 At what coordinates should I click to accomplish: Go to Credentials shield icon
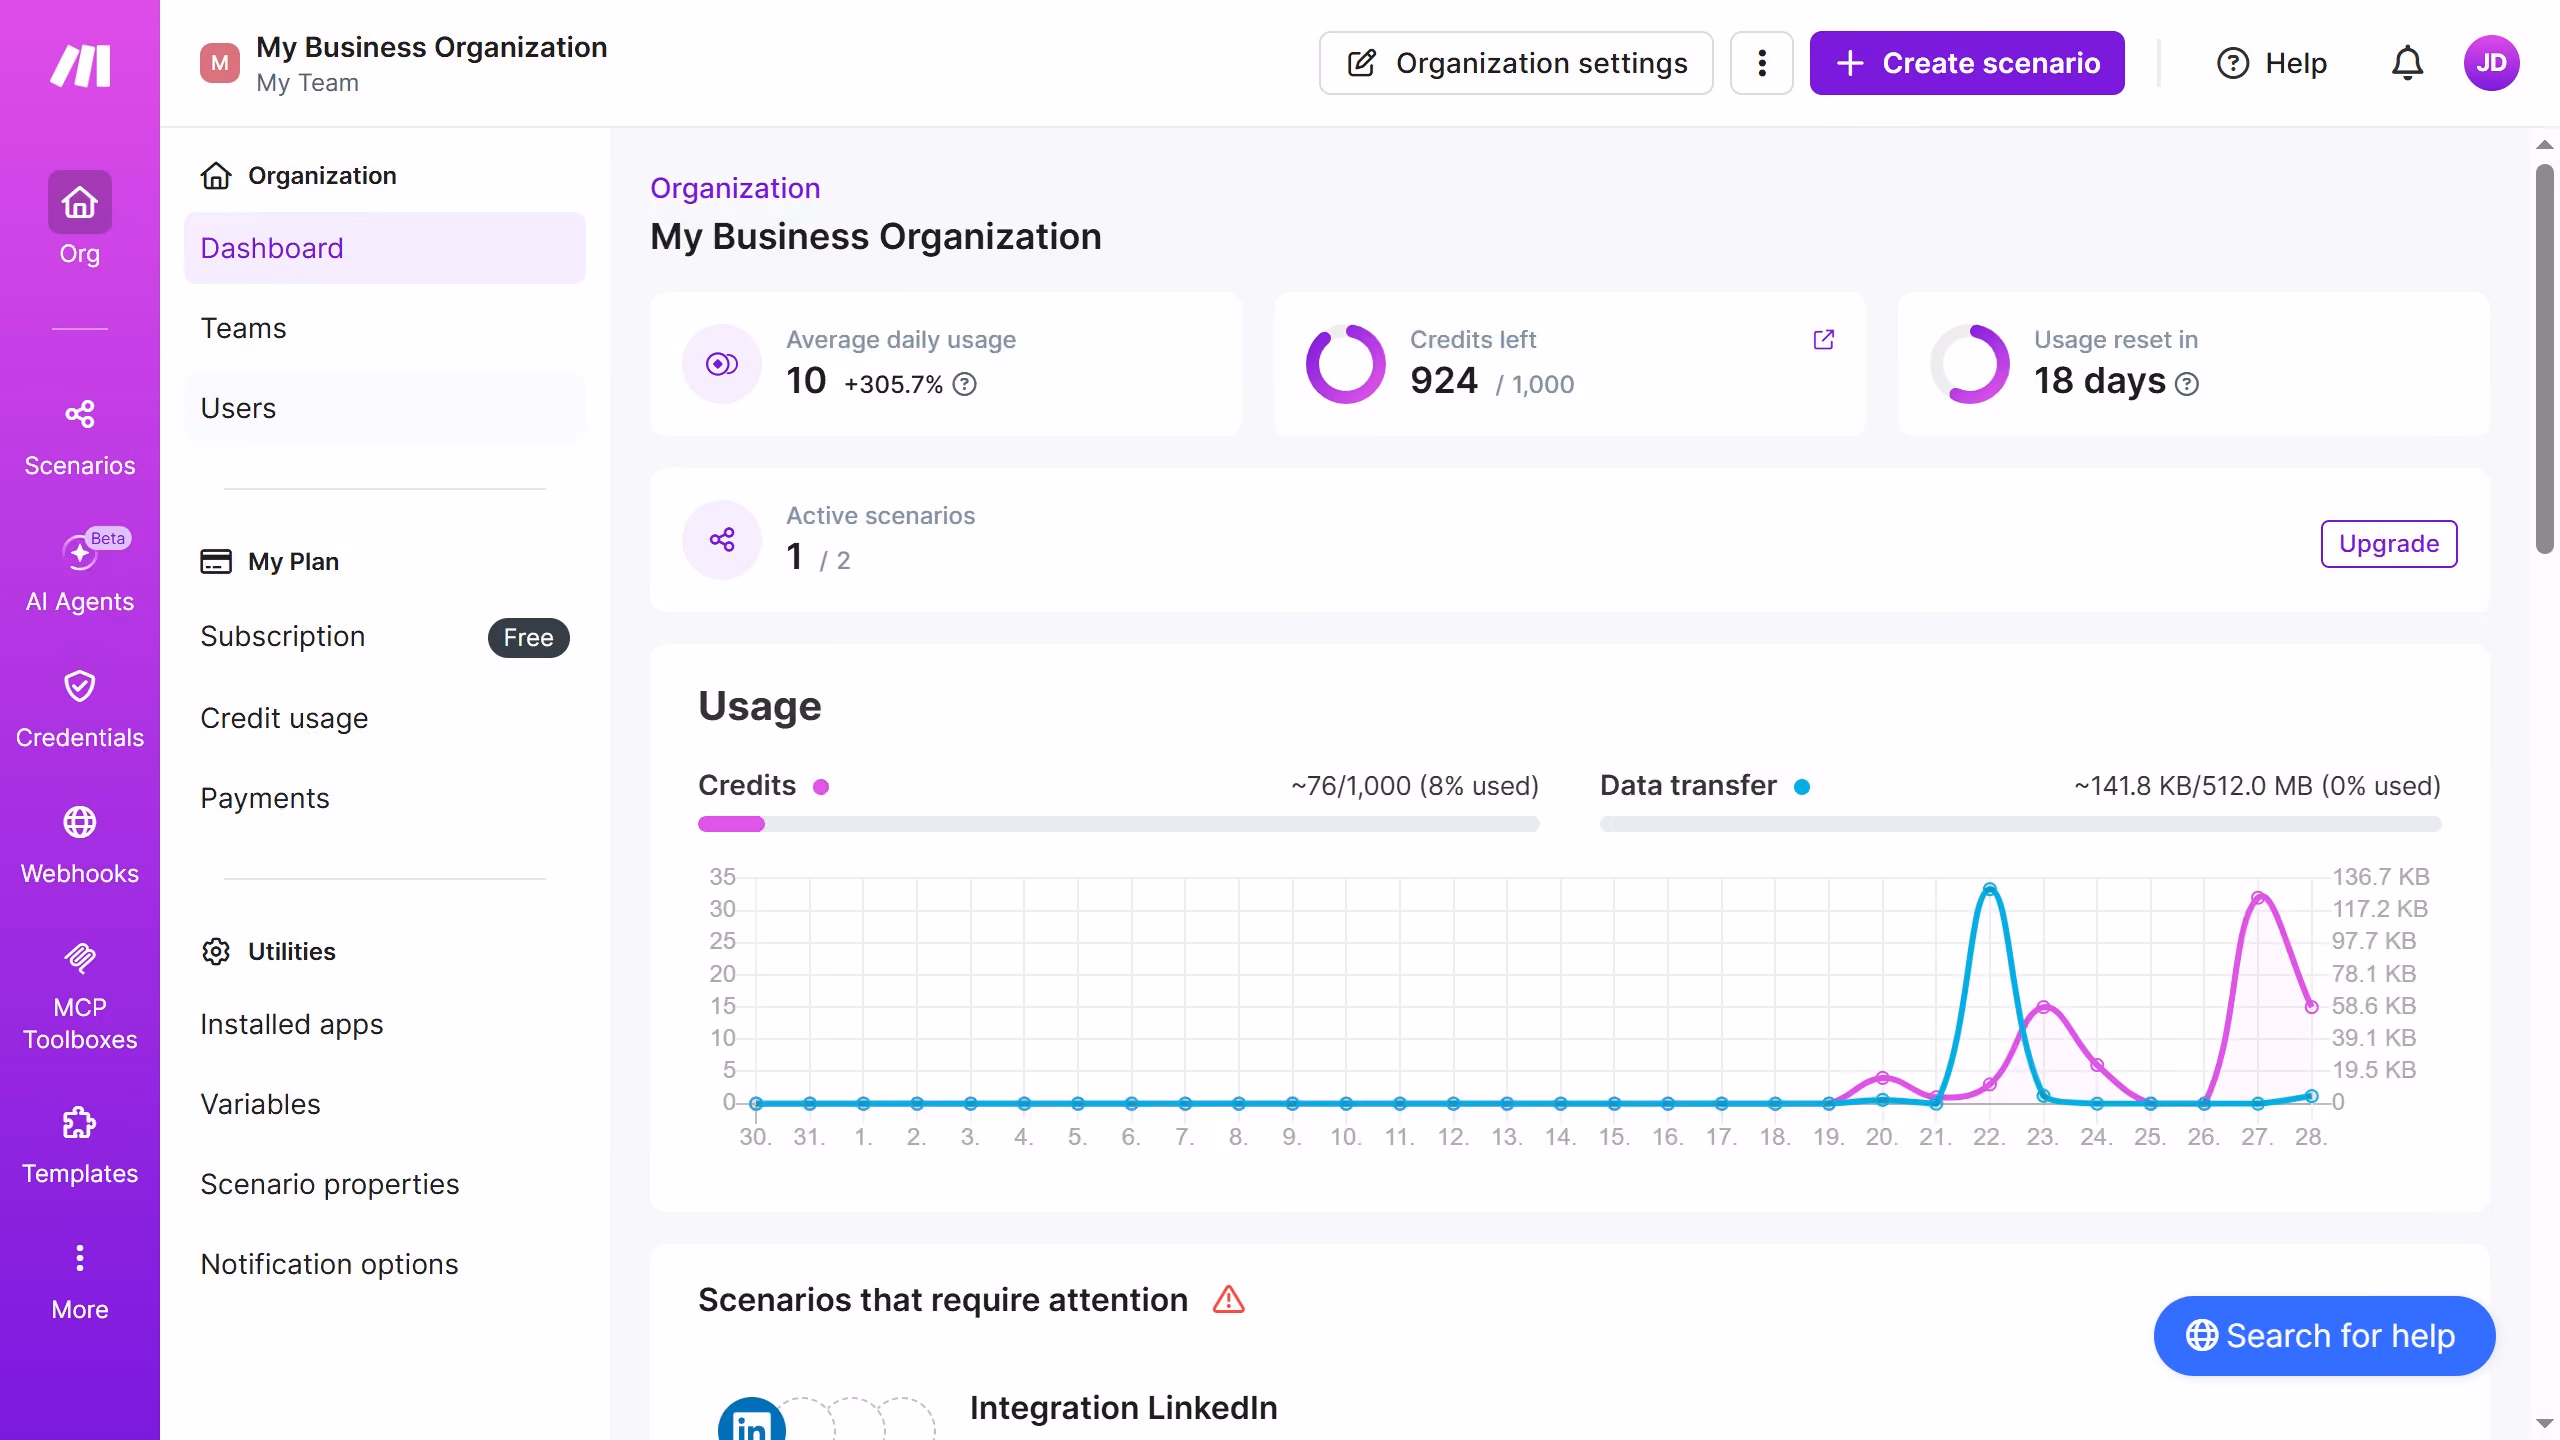tap(79, 686)
